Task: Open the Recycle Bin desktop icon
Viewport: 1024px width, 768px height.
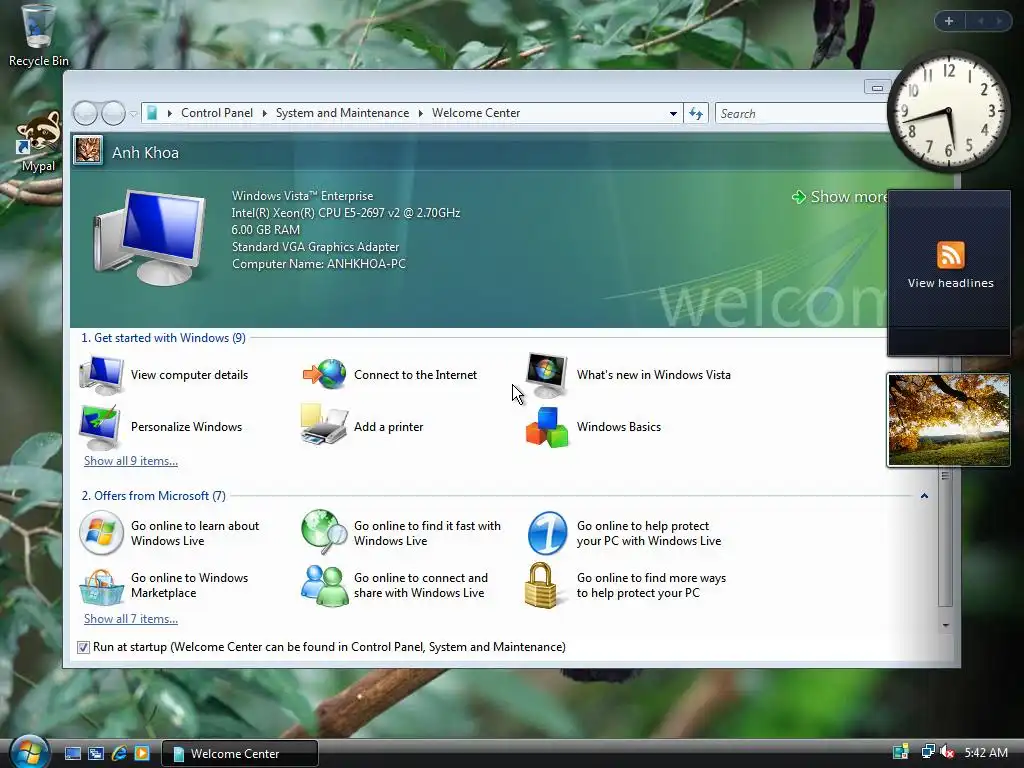Action: 38,35
